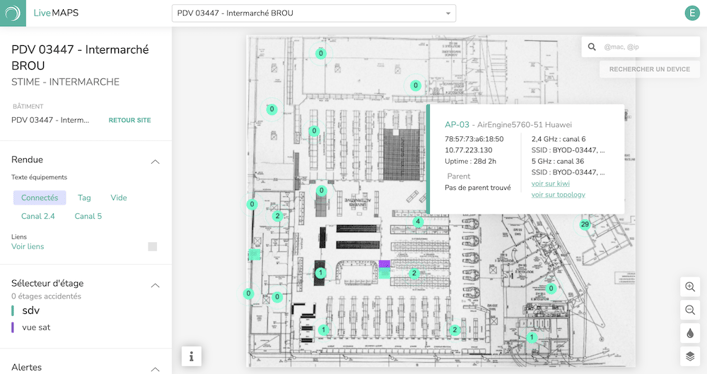Click the 0 étages accidentés text
This screenshot has width=707, height=374.
46,296
